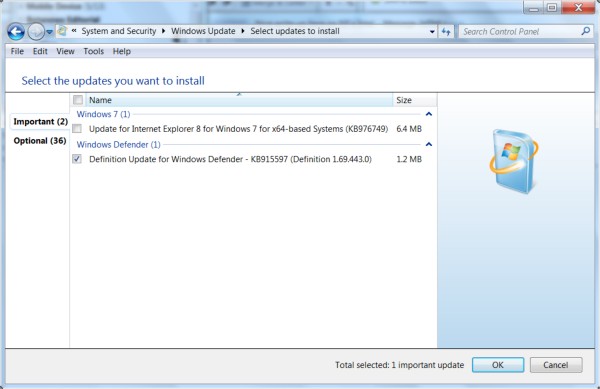This screenshot has width=600, height=389.
Task: Open System and Security breadcrumb
Action: [x=119, y=31]
